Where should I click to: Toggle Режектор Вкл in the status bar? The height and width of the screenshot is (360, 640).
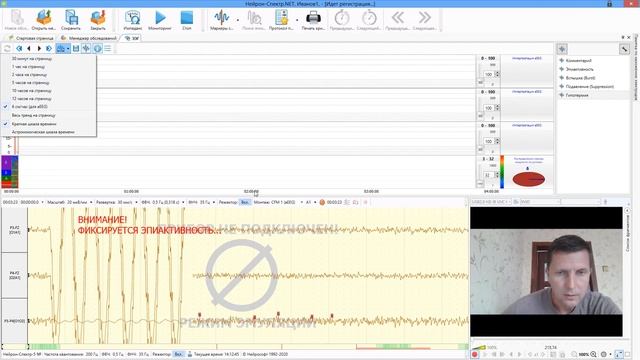click(x=179, y=354)
